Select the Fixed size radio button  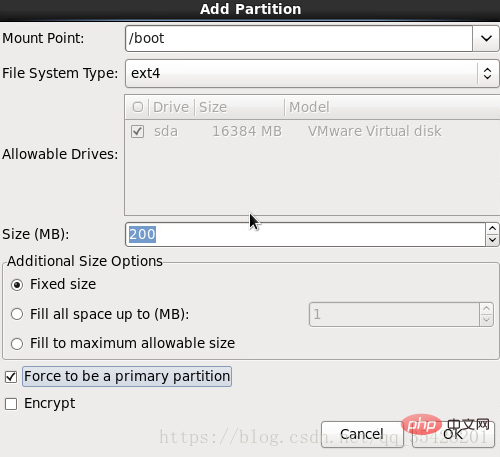point(17,285)
